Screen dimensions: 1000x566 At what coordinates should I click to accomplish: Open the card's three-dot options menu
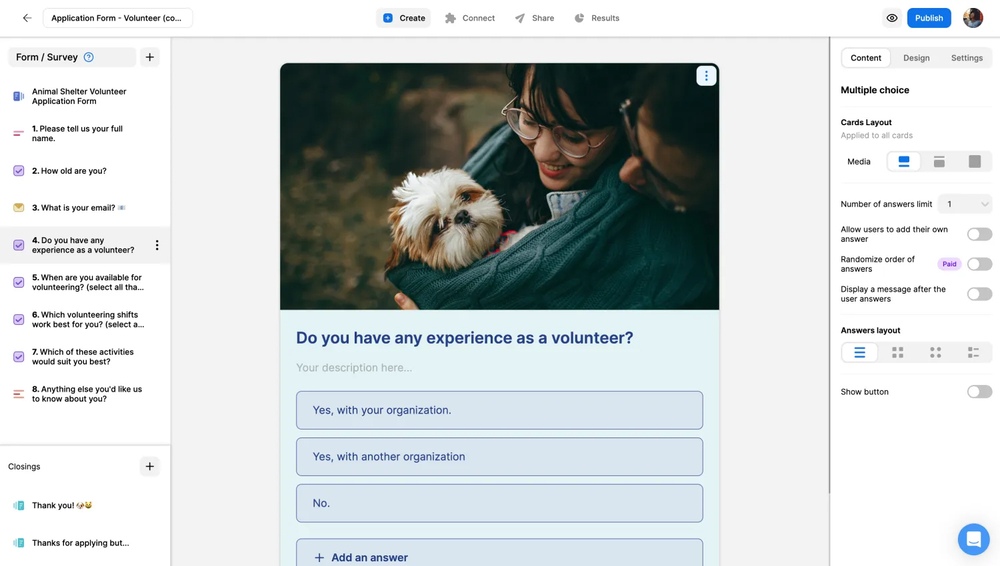(x=706, y=76)
